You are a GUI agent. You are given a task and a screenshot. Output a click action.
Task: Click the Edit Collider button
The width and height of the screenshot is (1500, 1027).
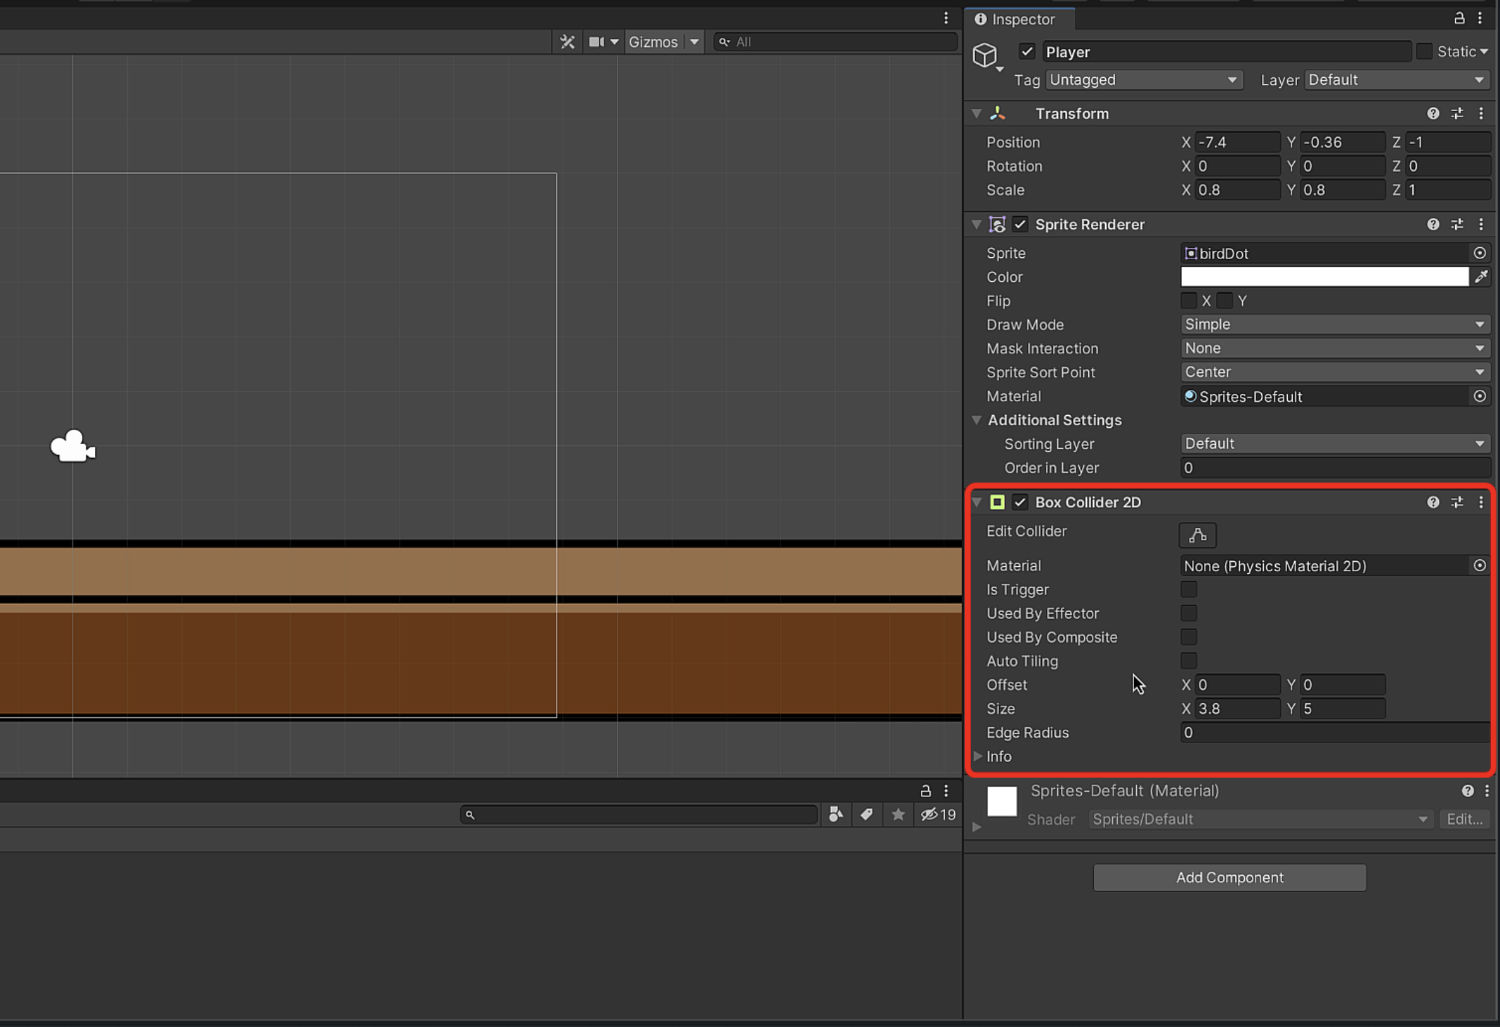(1197, 535)
